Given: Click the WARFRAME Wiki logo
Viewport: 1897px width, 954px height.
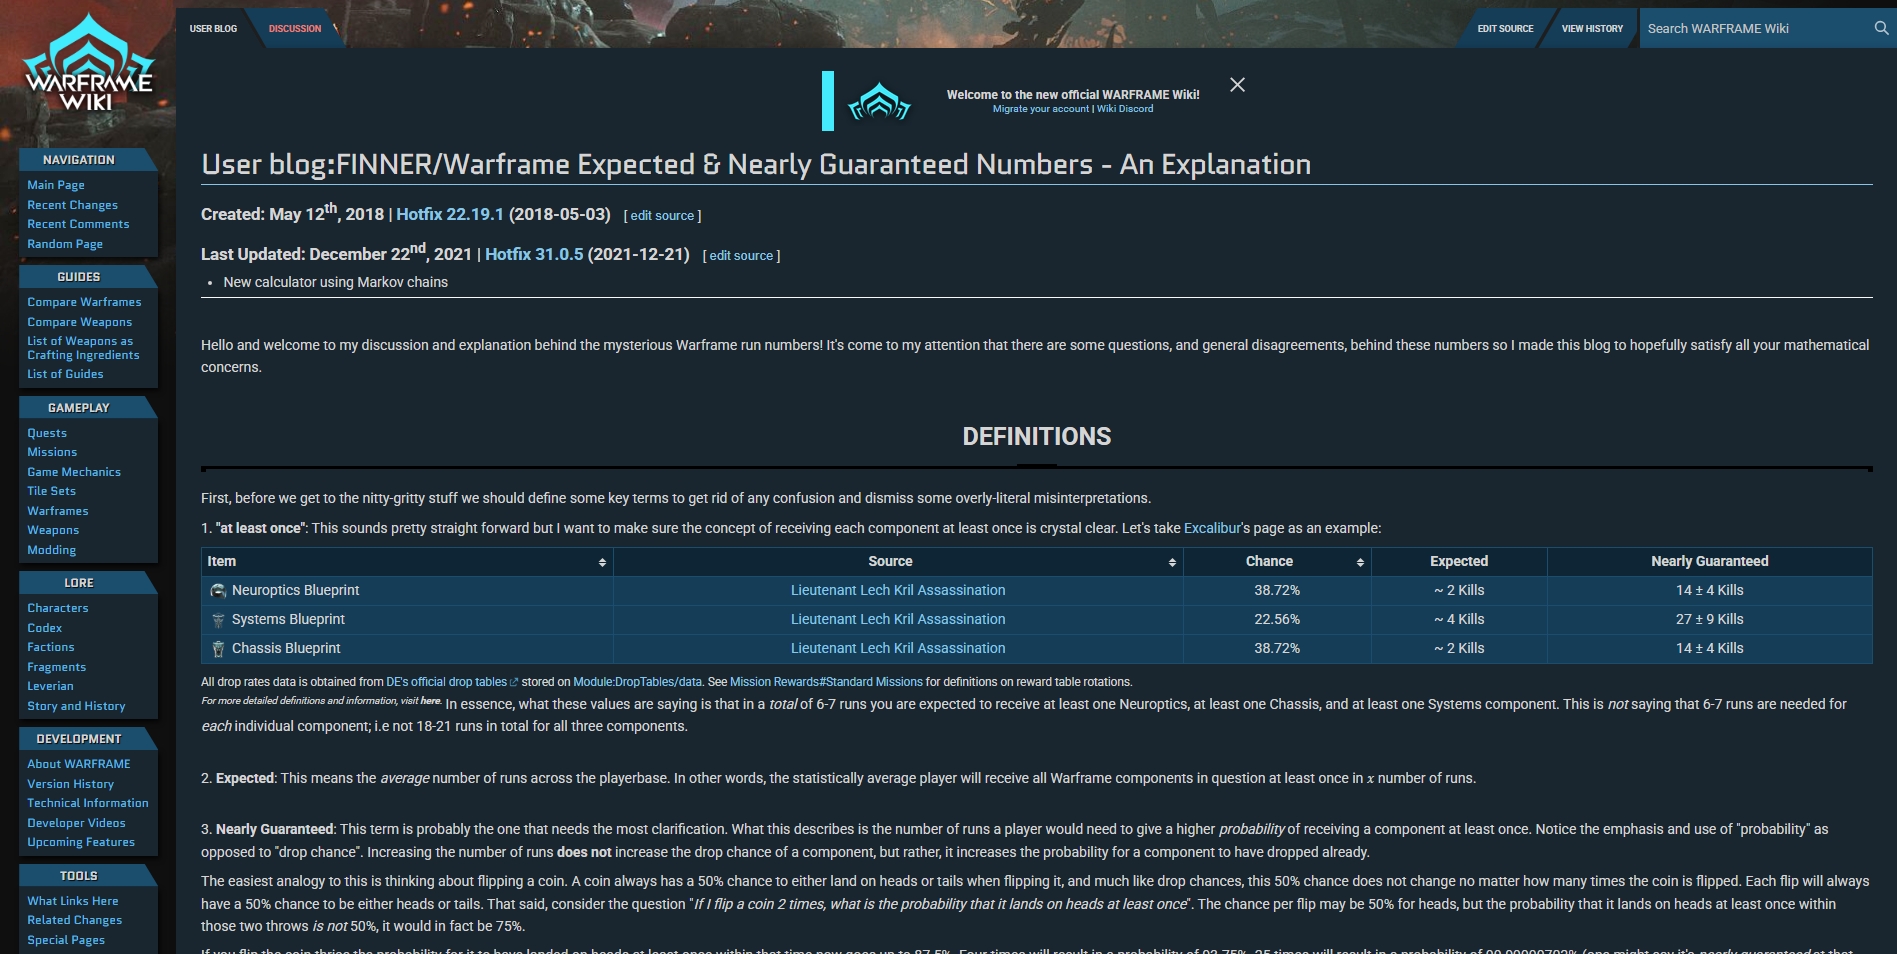Looking at the screenshot, I should click(x=88, y=64).
